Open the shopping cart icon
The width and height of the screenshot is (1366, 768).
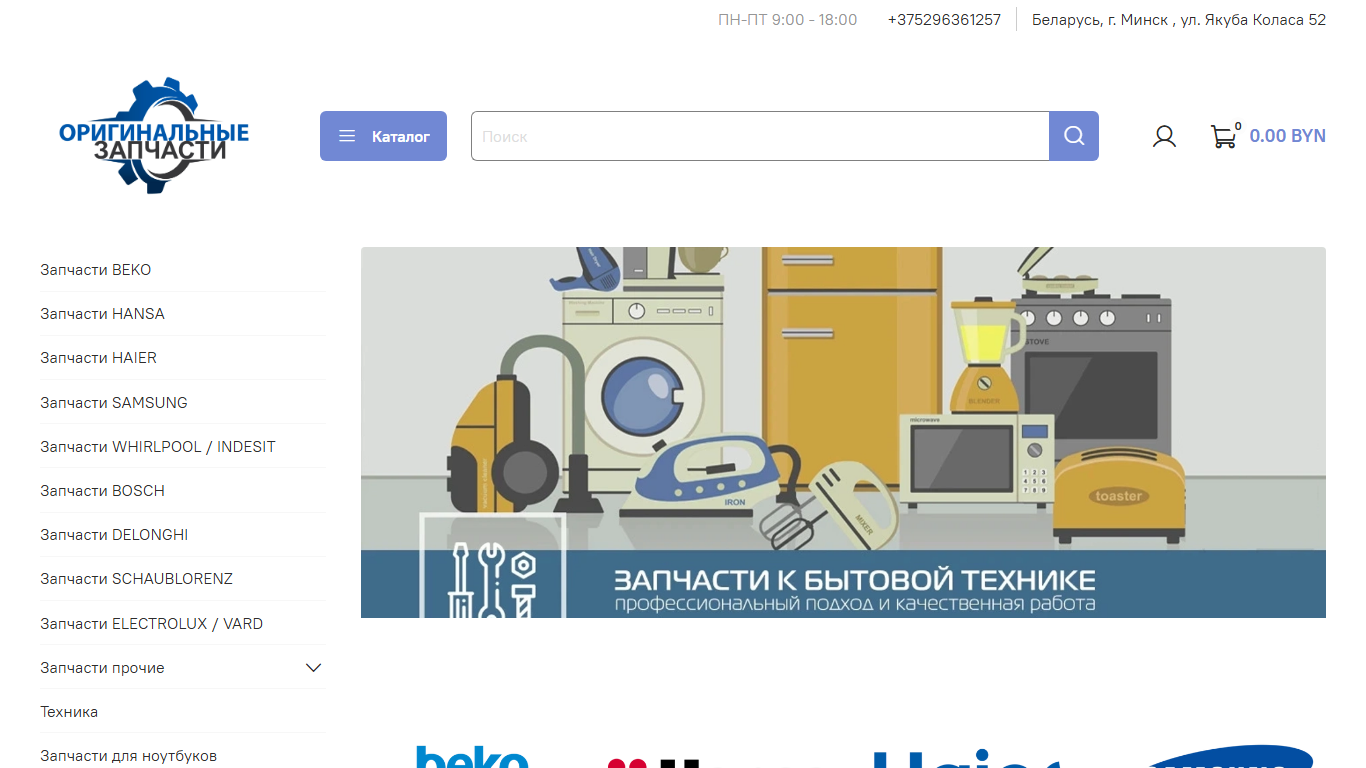1224,136
